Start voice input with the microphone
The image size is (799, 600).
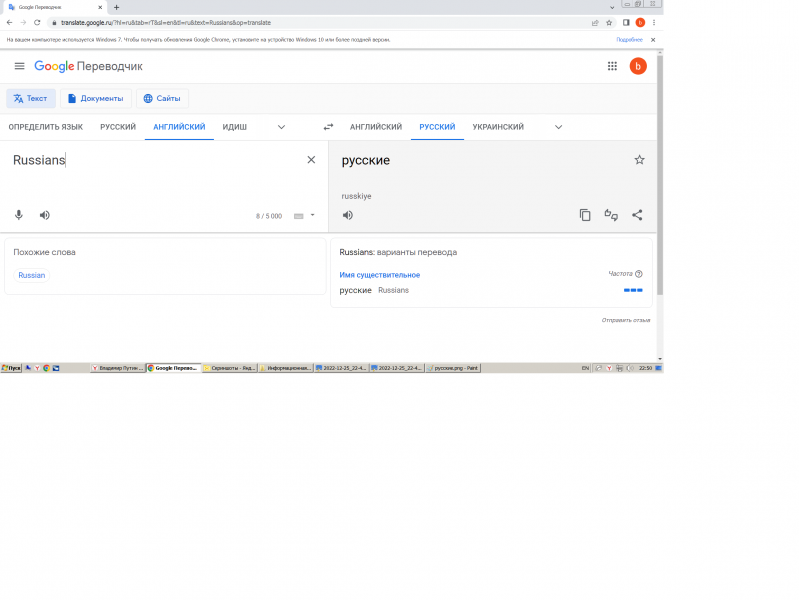(19, 215)
